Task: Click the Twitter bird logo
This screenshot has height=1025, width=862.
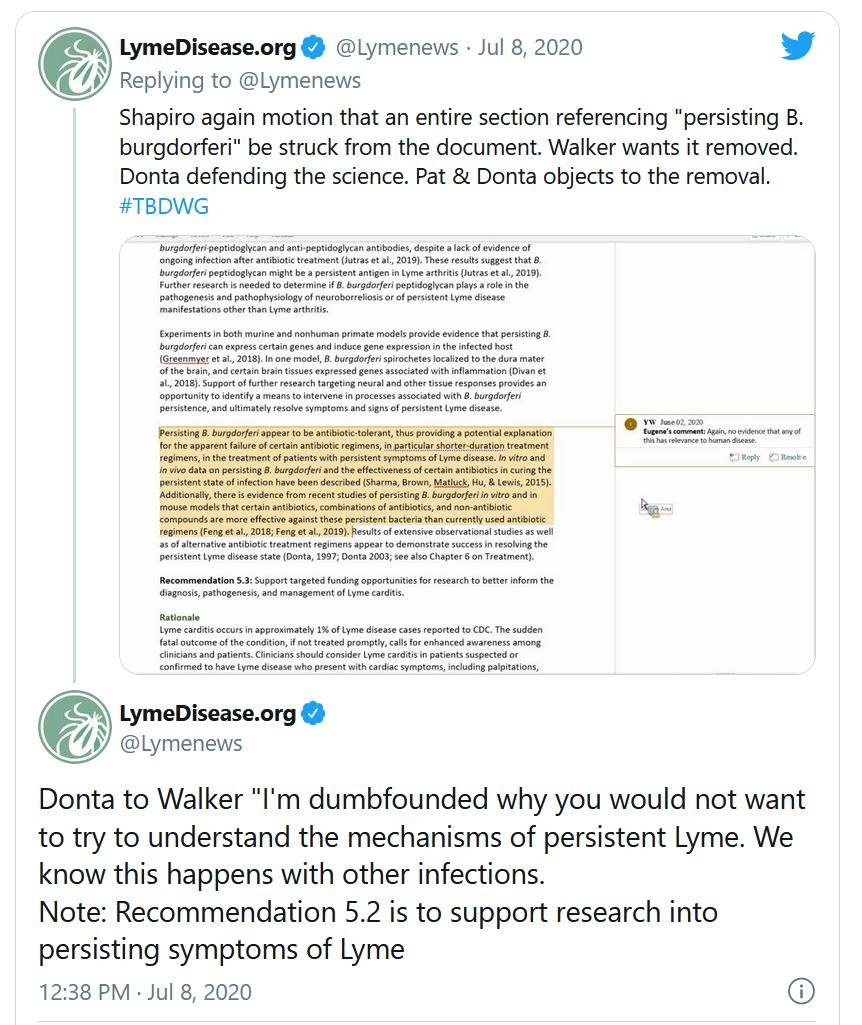Action: [798, 46]
